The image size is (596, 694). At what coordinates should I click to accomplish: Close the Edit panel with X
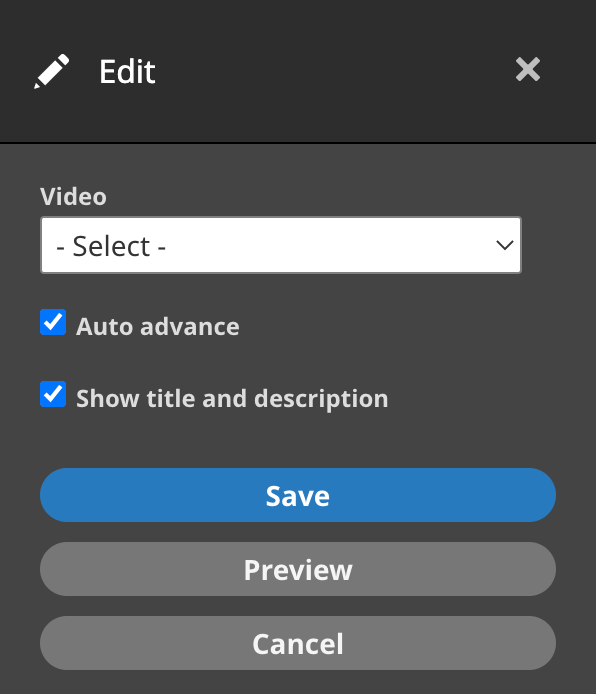point(528,69)
